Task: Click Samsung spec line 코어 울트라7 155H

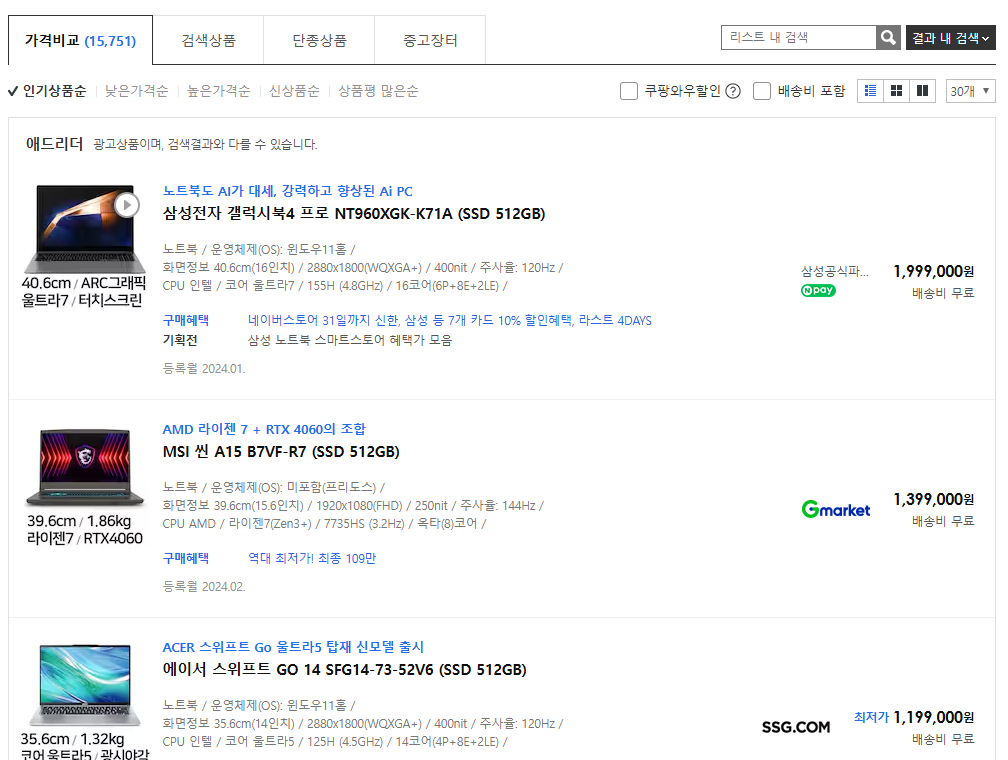Action: pos(335,285)
